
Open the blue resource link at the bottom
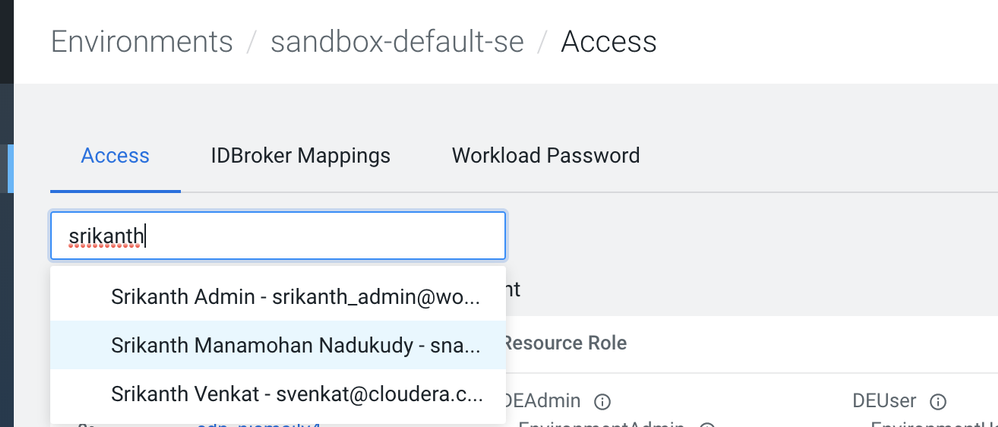260,424
